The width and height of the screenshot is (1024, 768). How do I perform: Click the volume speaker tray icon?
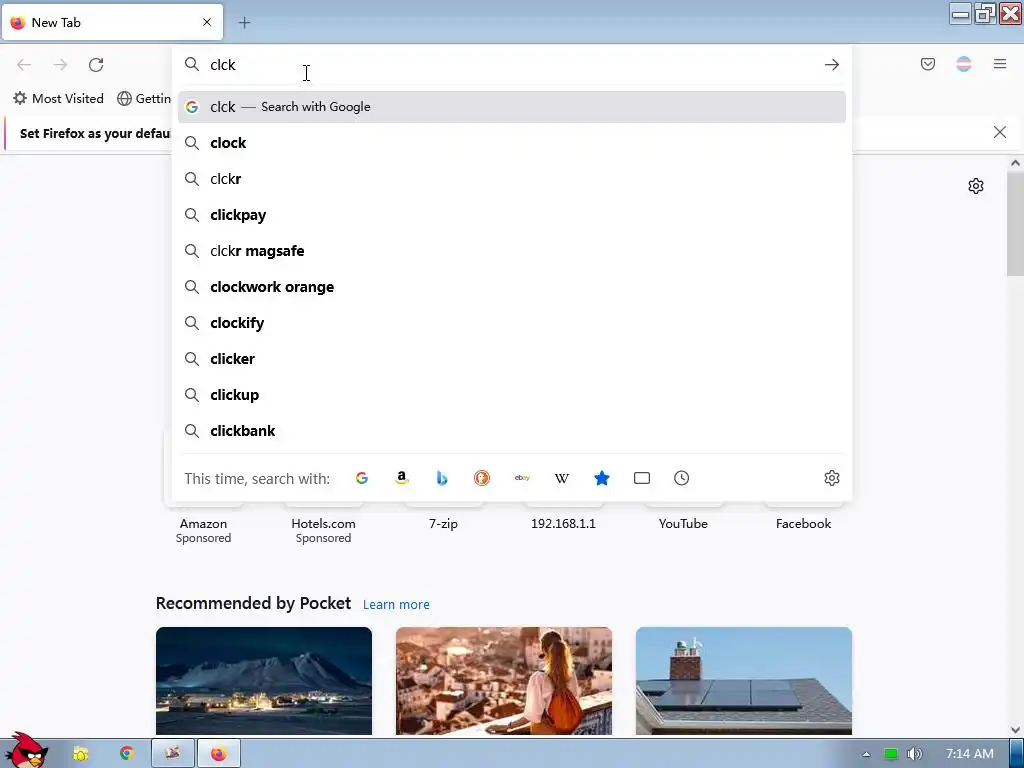[x=915, y=754]
